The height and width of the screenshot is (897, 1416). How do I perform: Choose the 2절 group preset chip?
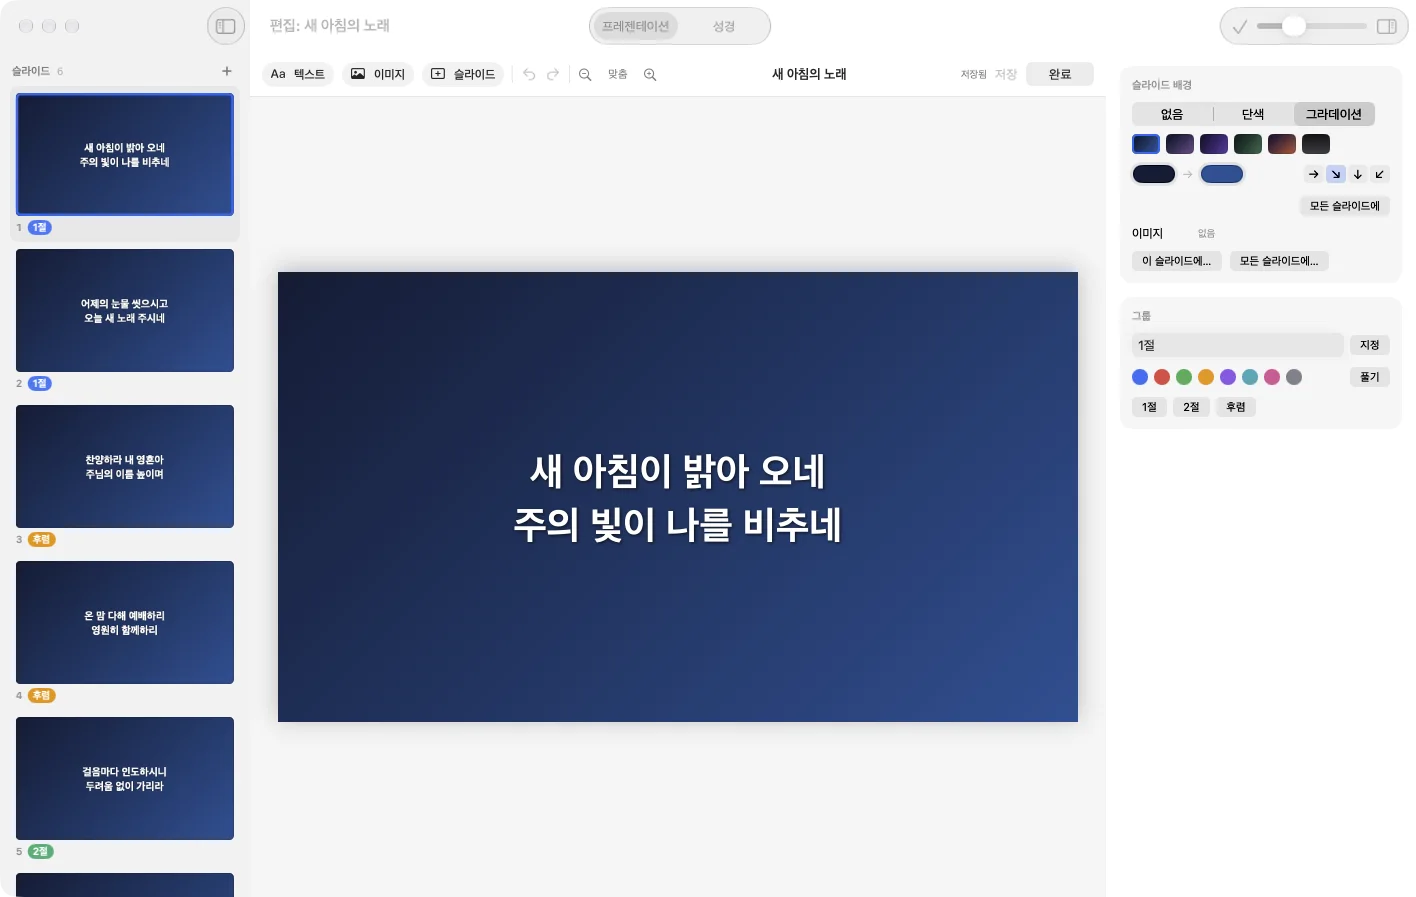1192,407
